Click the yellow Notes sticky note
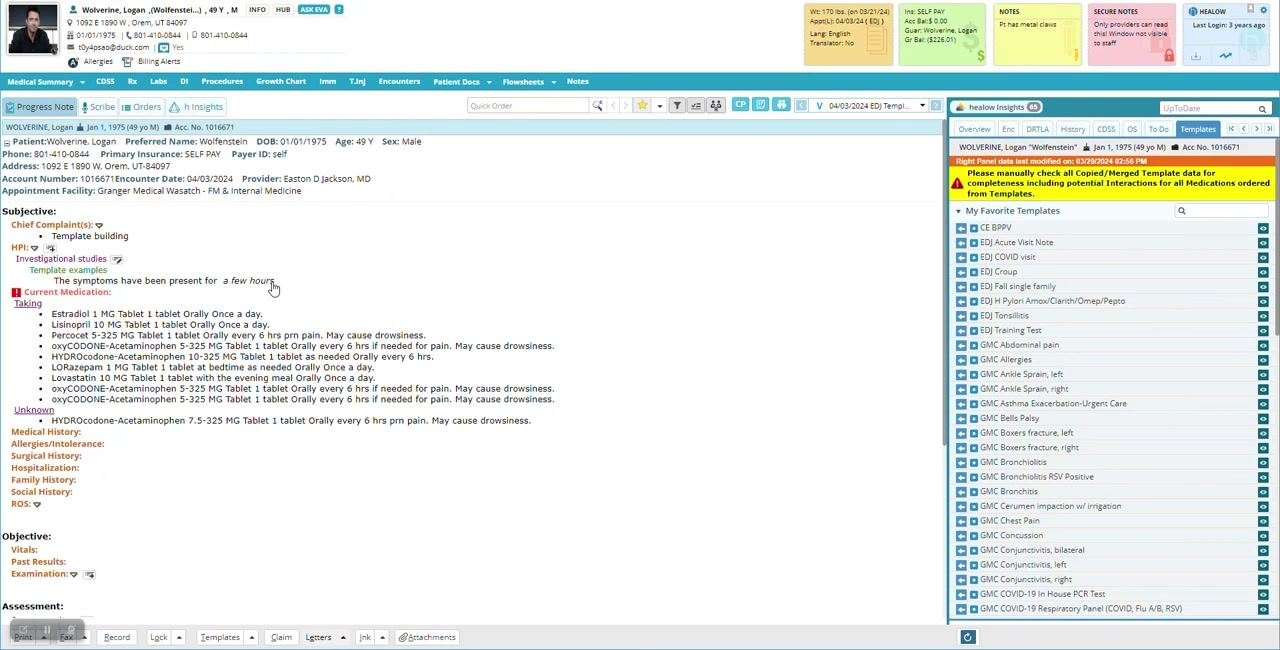The height and width of the screenshot is (650, 1280). click(x=1039, y=35)
